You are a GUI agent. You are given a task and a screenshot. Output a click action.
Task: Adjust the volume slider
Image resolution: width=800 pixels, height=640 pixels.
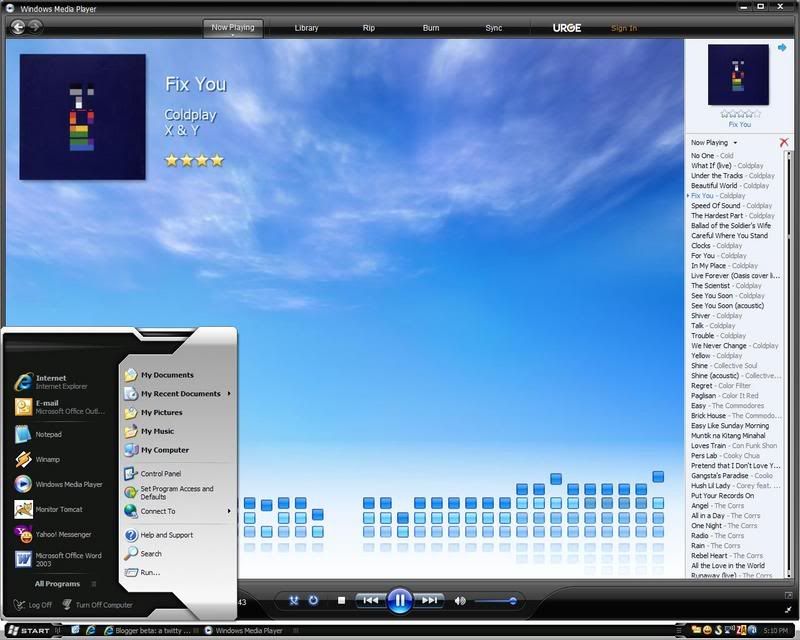tap(495, 601)
